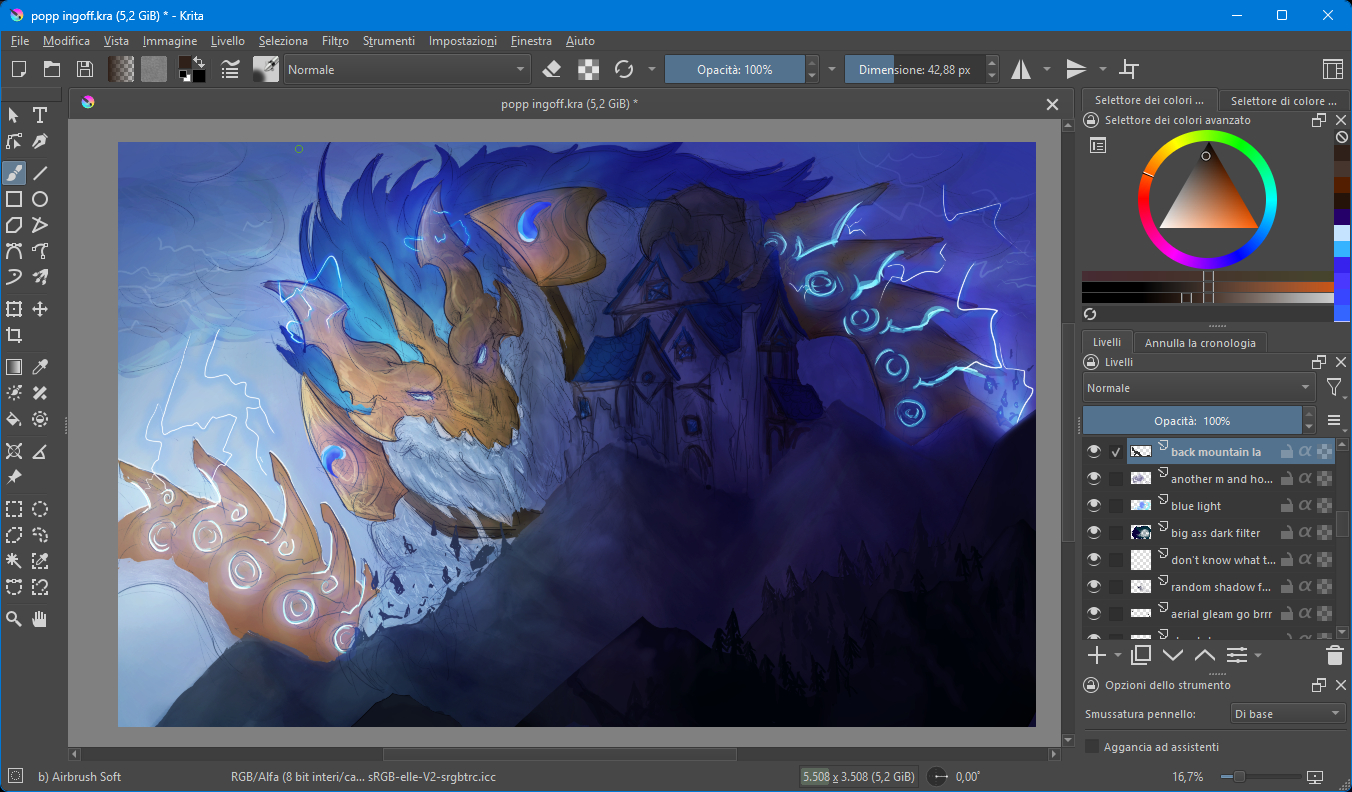The height and width of the screenshot is (792, 1352).
Task: Adjust the brush Opacità slider in toolbar
Action: click(x=734, y=69)
